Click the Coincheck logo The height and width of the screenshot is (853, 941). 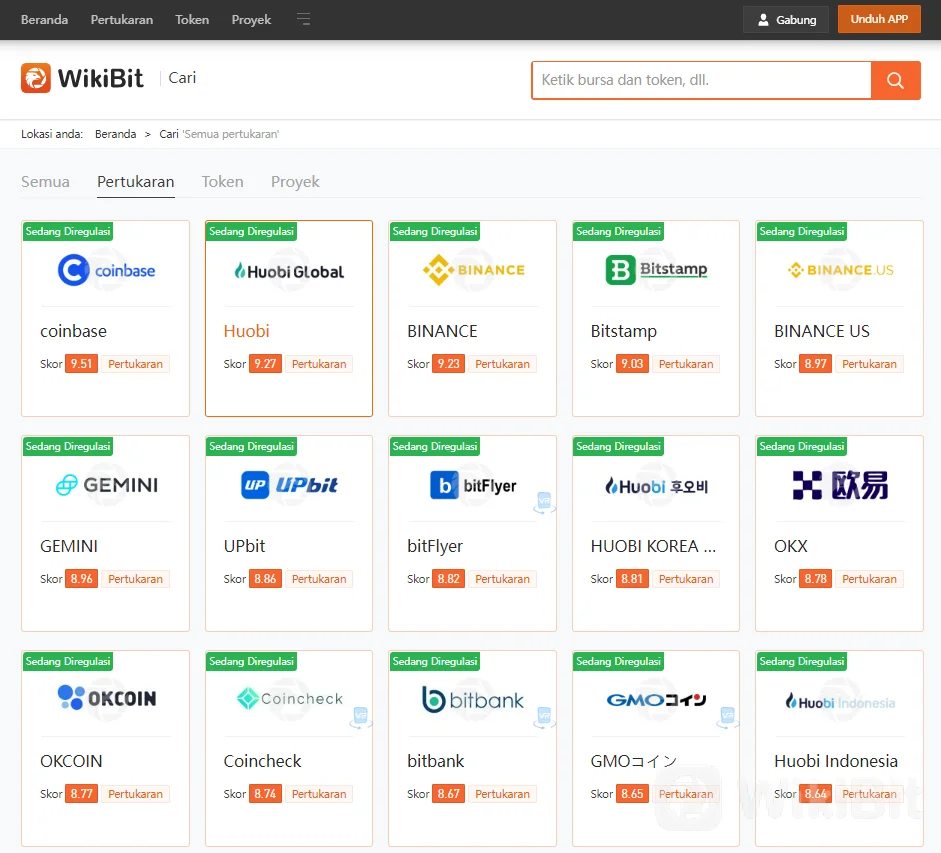click(289, 699)
